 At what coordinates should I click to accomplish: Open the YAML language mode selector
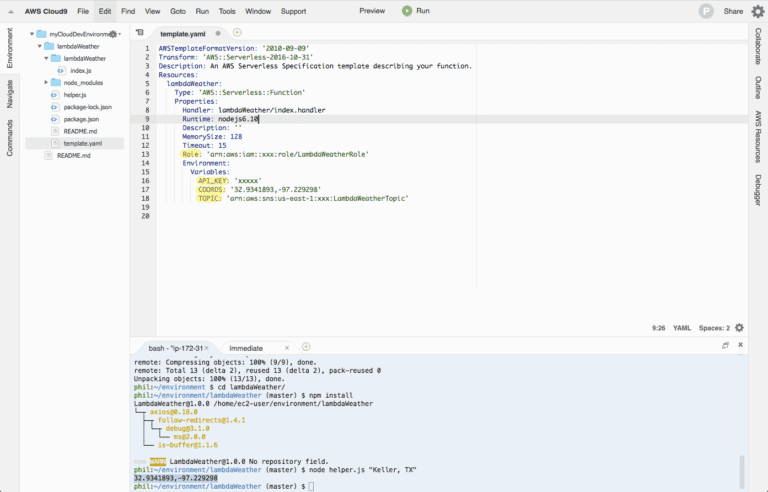click(x=682, y=328)
